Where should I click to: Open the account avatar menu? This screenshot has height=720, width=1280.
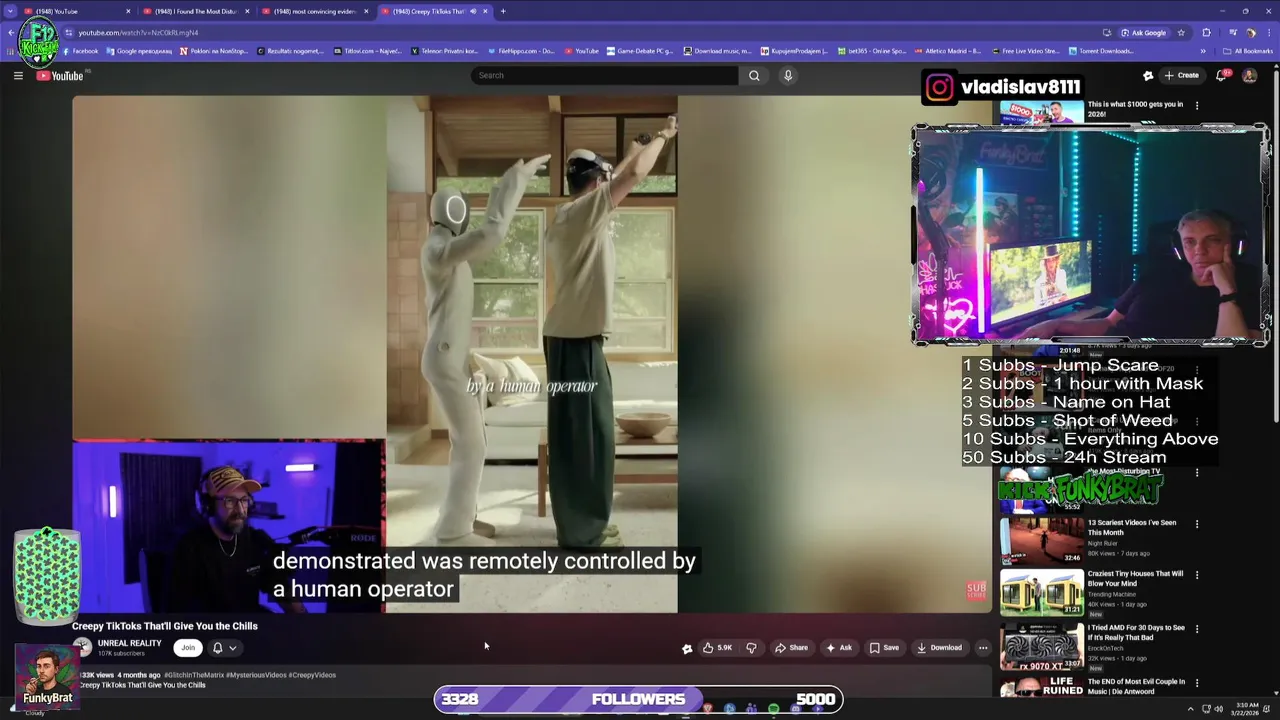pyautogui.click(x=1249, y=75)
